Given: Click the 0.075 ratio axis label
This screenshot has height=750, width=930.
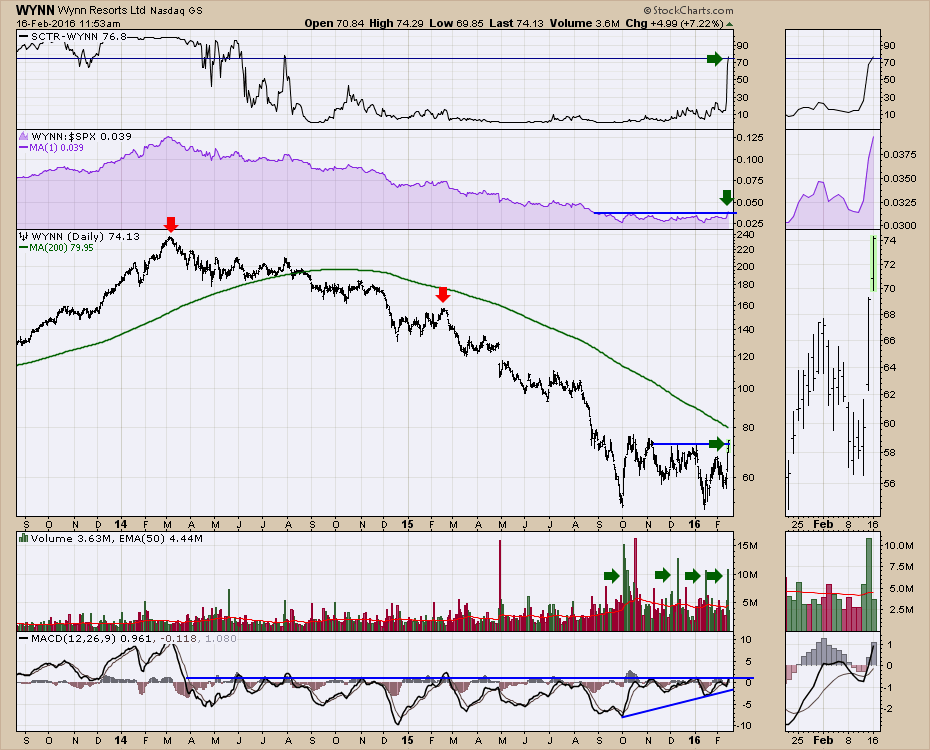Looking at the screenshot, I should pos(750,181).
